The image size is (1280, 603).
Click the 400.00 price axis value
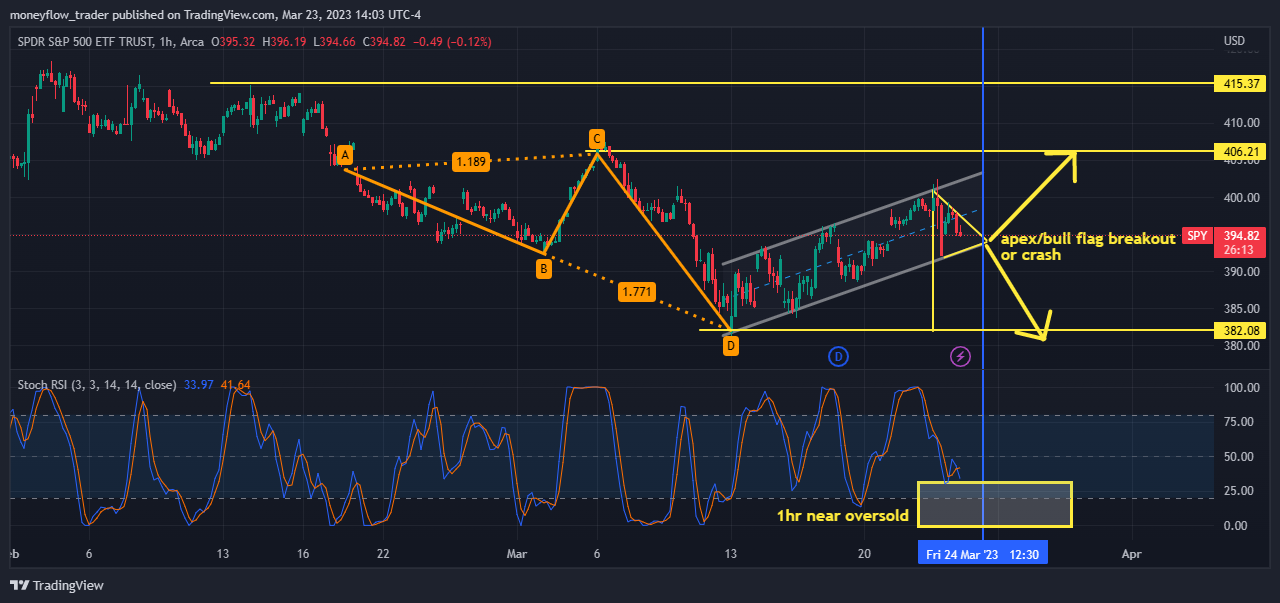[1241, 197]
